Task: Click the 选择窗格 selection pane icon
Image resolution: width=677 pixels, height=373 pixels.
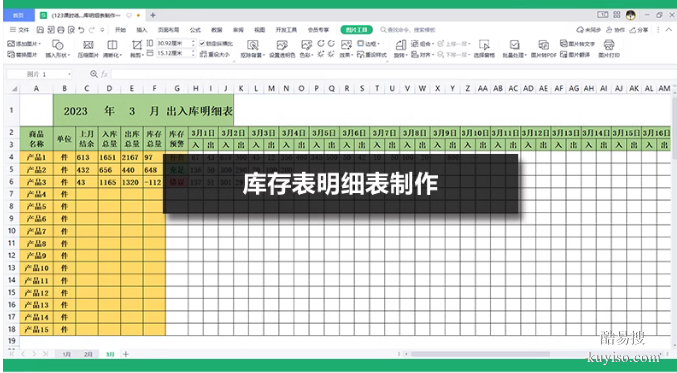Action: [x=484, y=45]
